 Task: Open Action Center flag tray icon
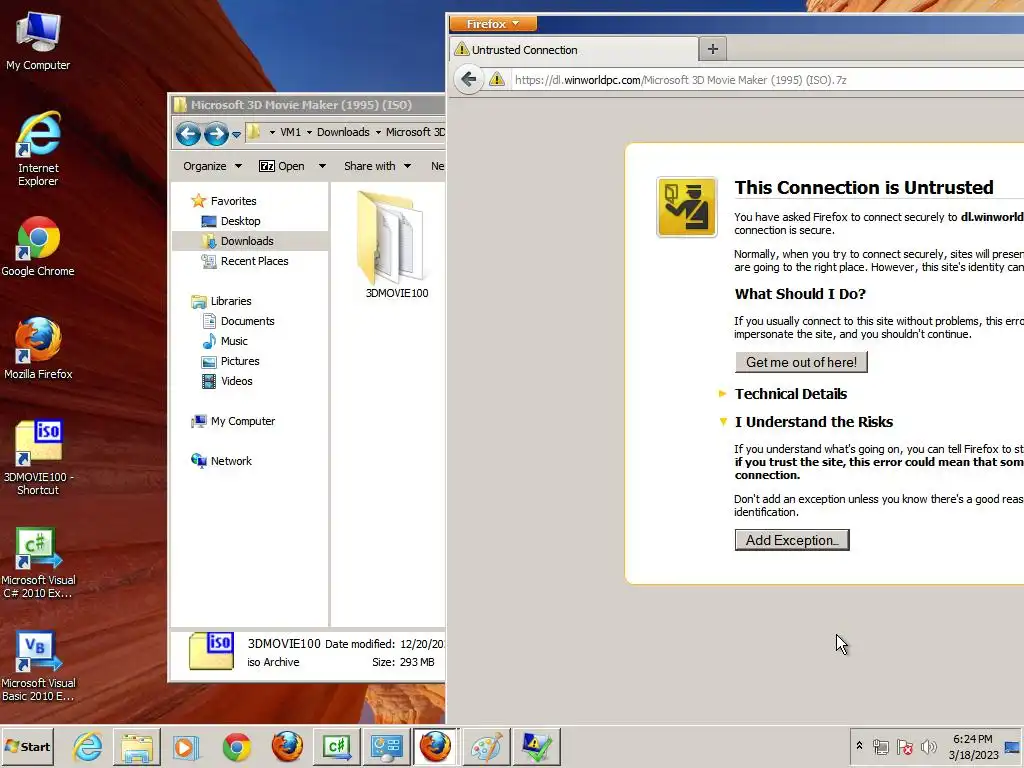(904, 746)
